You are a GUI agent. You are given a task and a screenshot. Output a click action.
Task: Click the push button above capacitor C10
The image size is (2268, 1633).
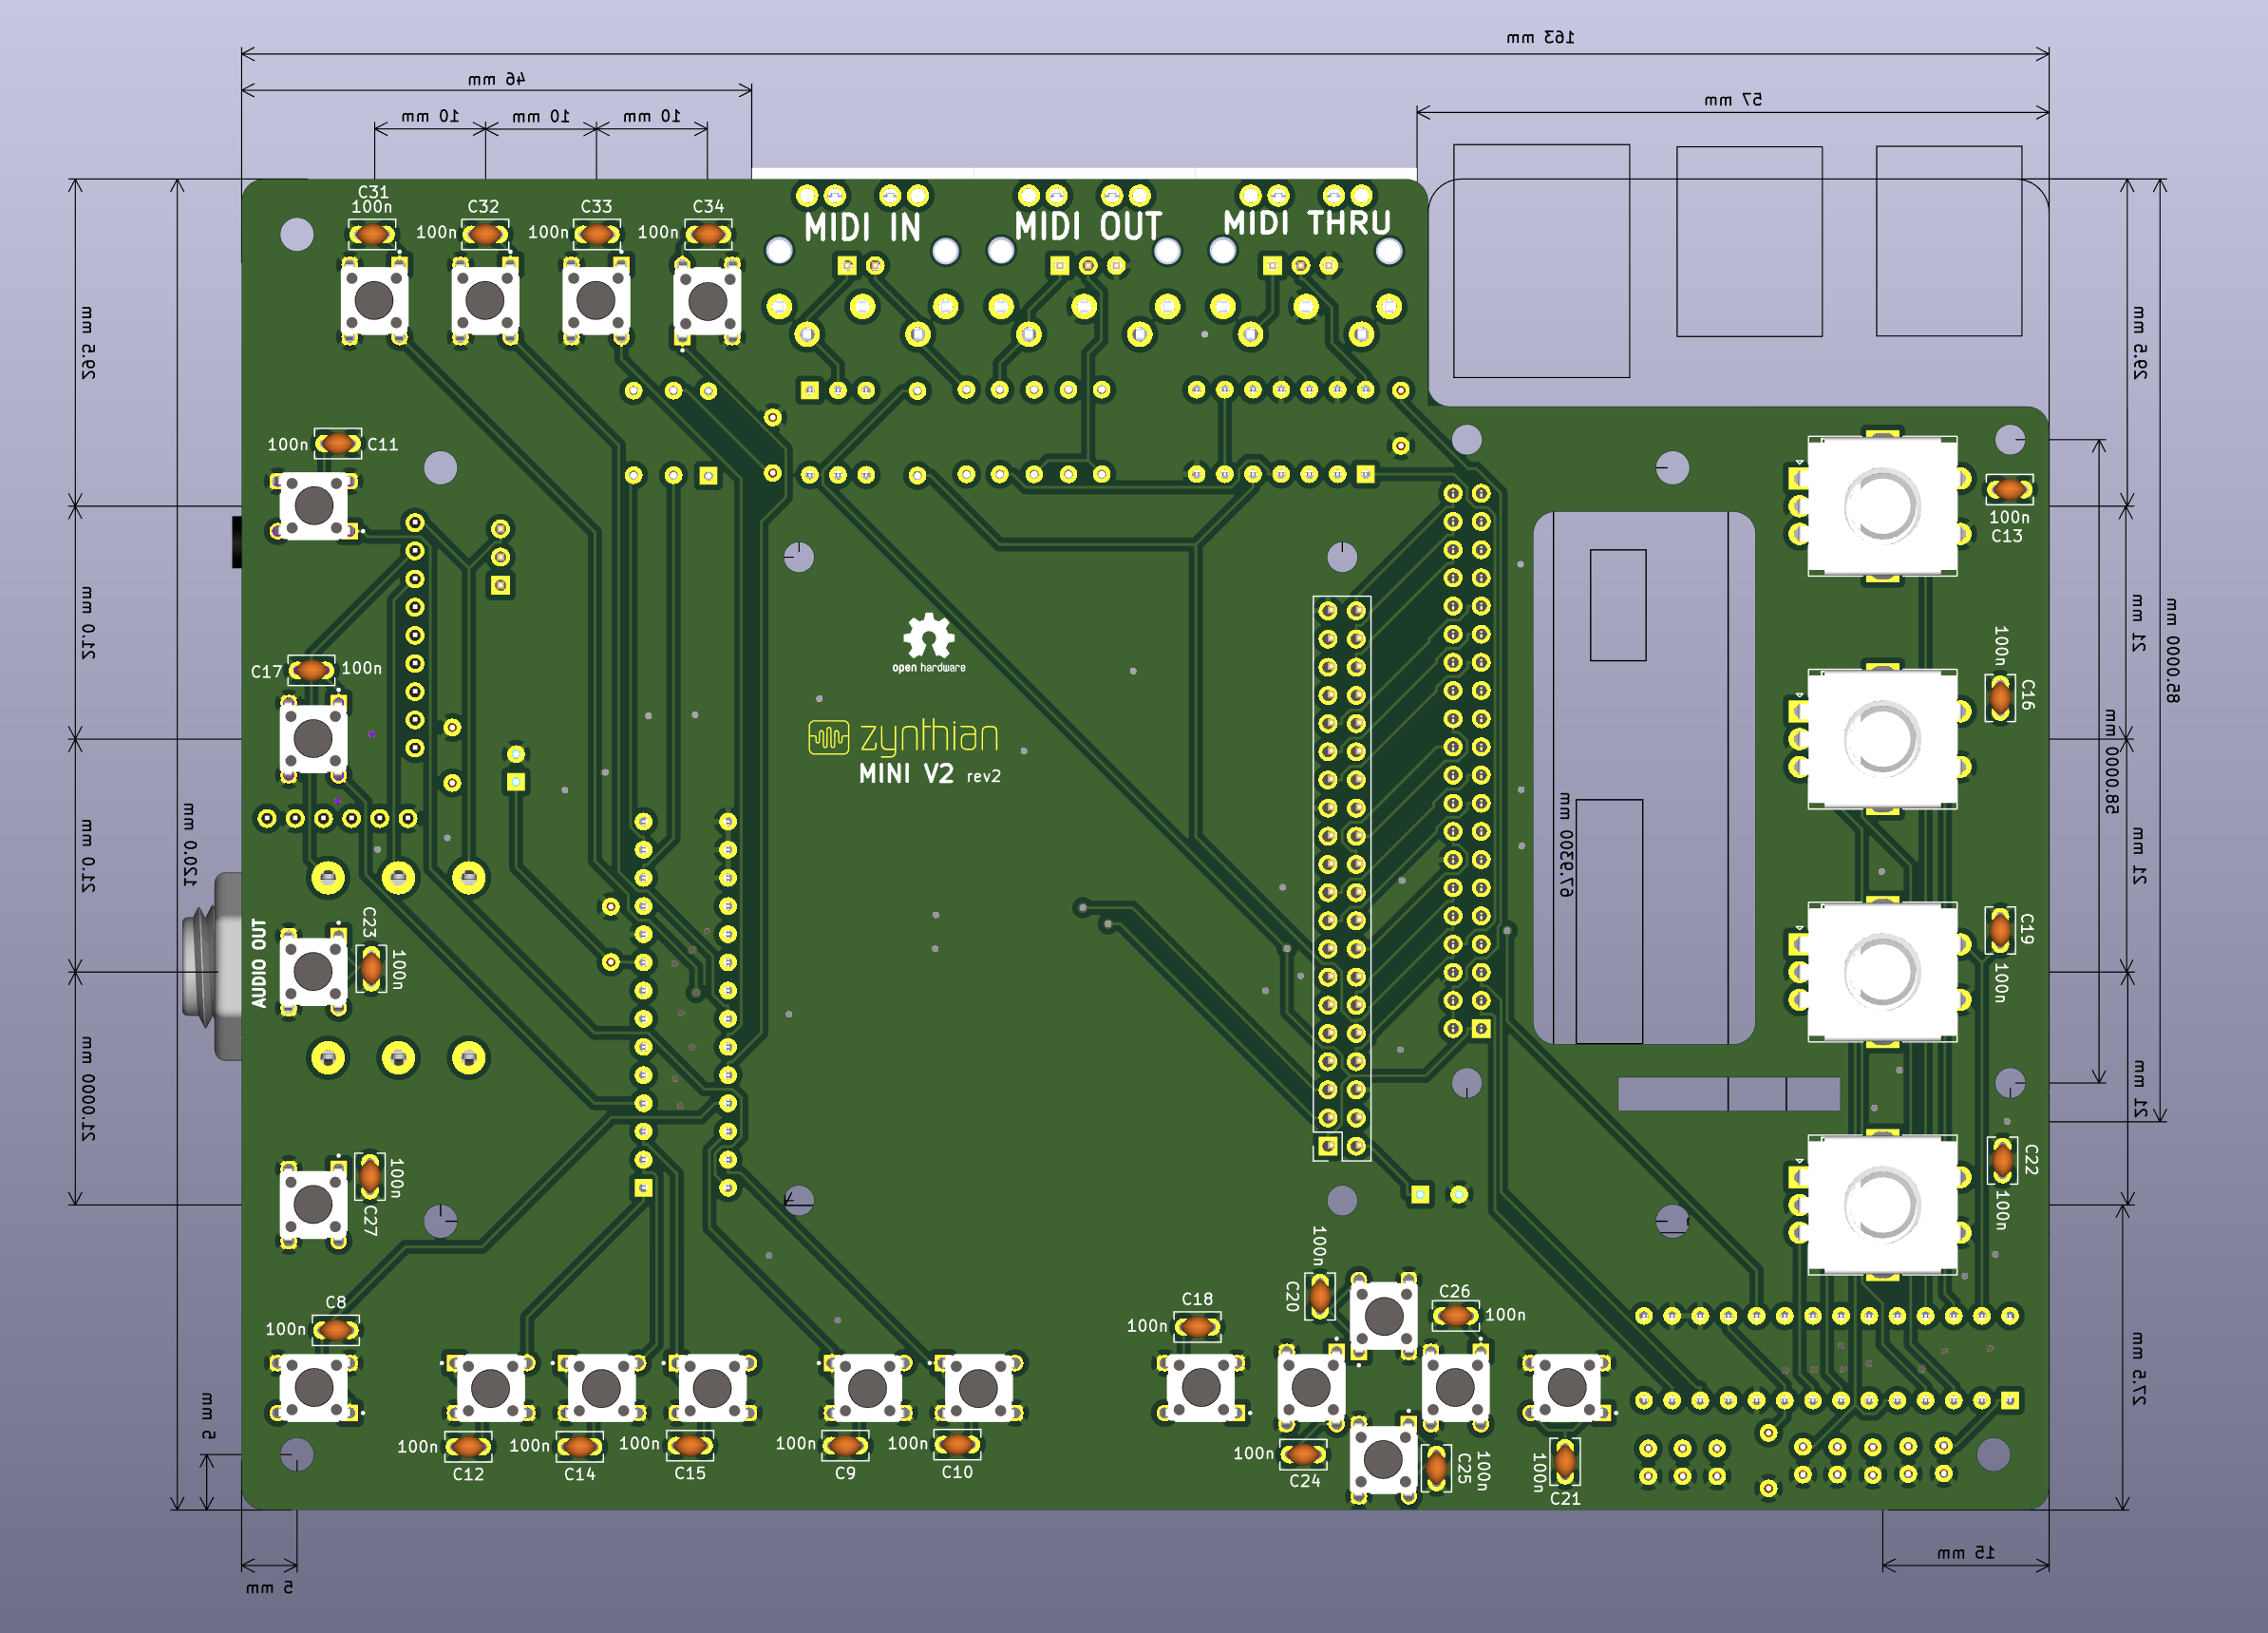click(978, 1387)
